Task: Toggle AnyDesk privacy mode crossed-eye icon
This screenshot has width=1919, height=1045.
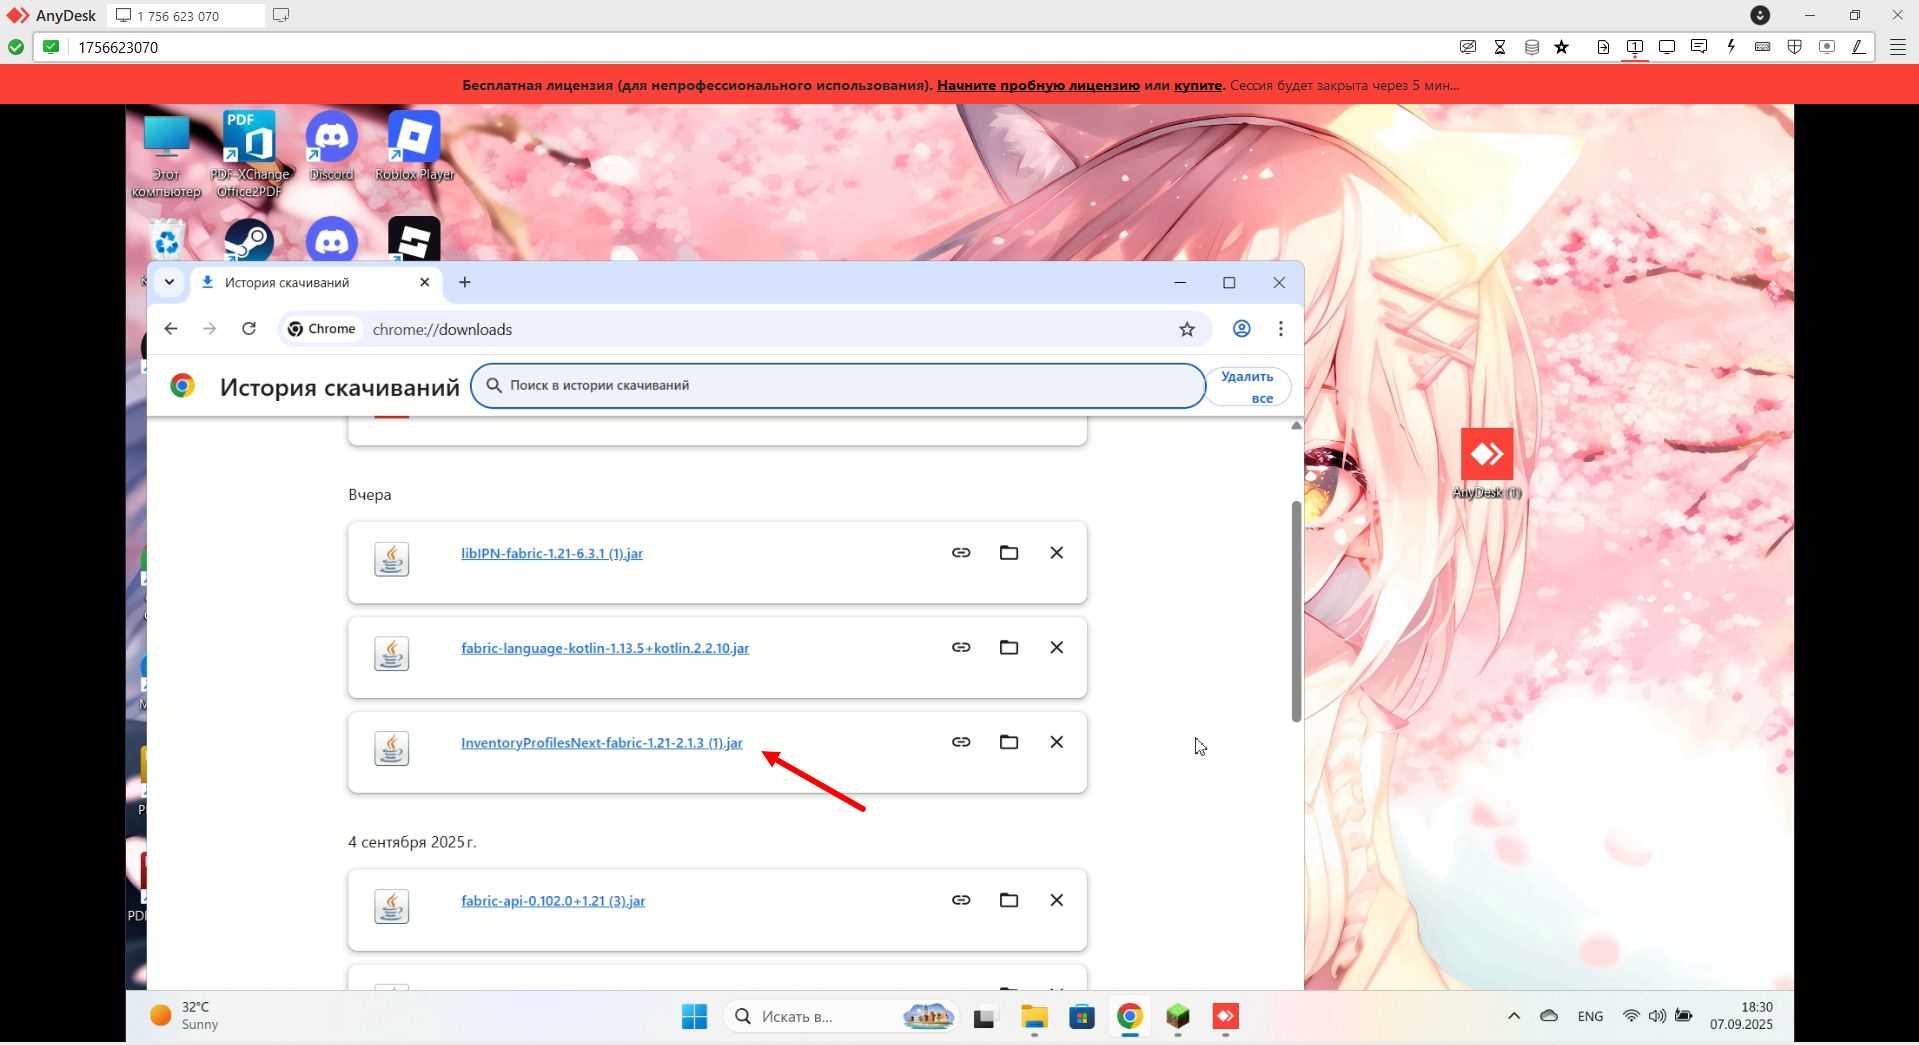Action: [1468, 47]
